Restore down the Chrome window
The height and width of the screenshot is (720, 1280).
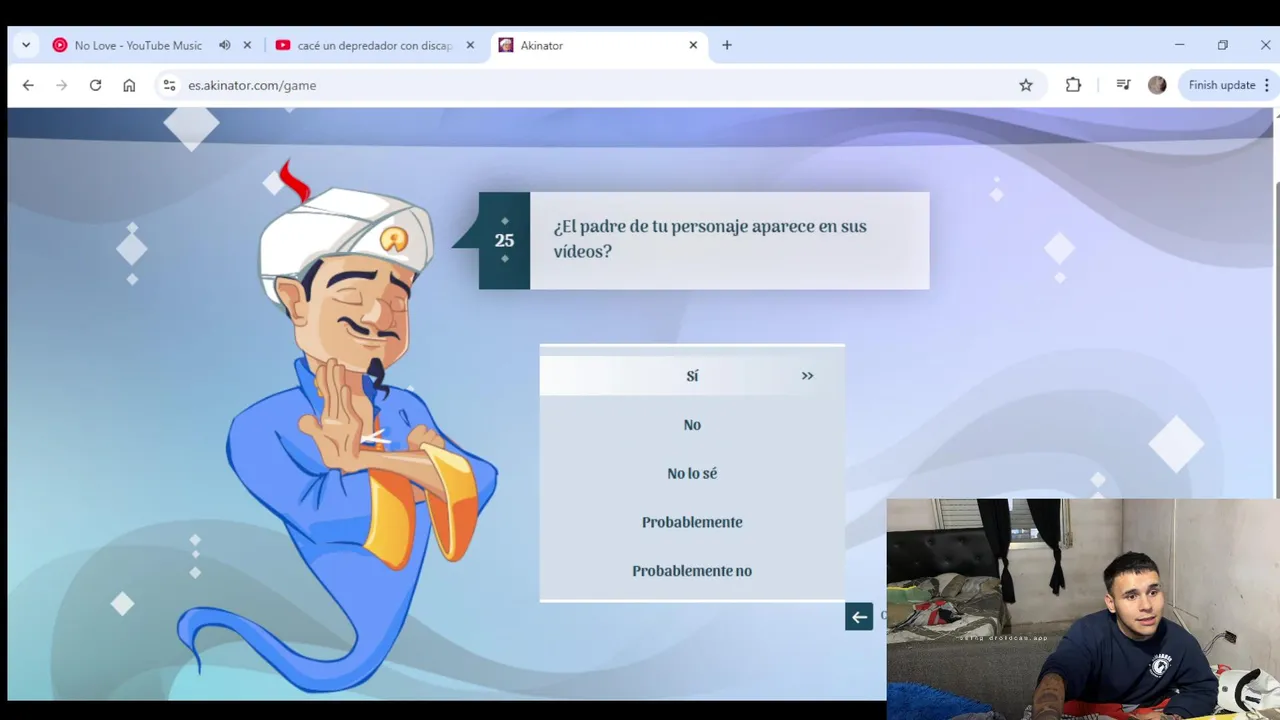pos(1222,45)
